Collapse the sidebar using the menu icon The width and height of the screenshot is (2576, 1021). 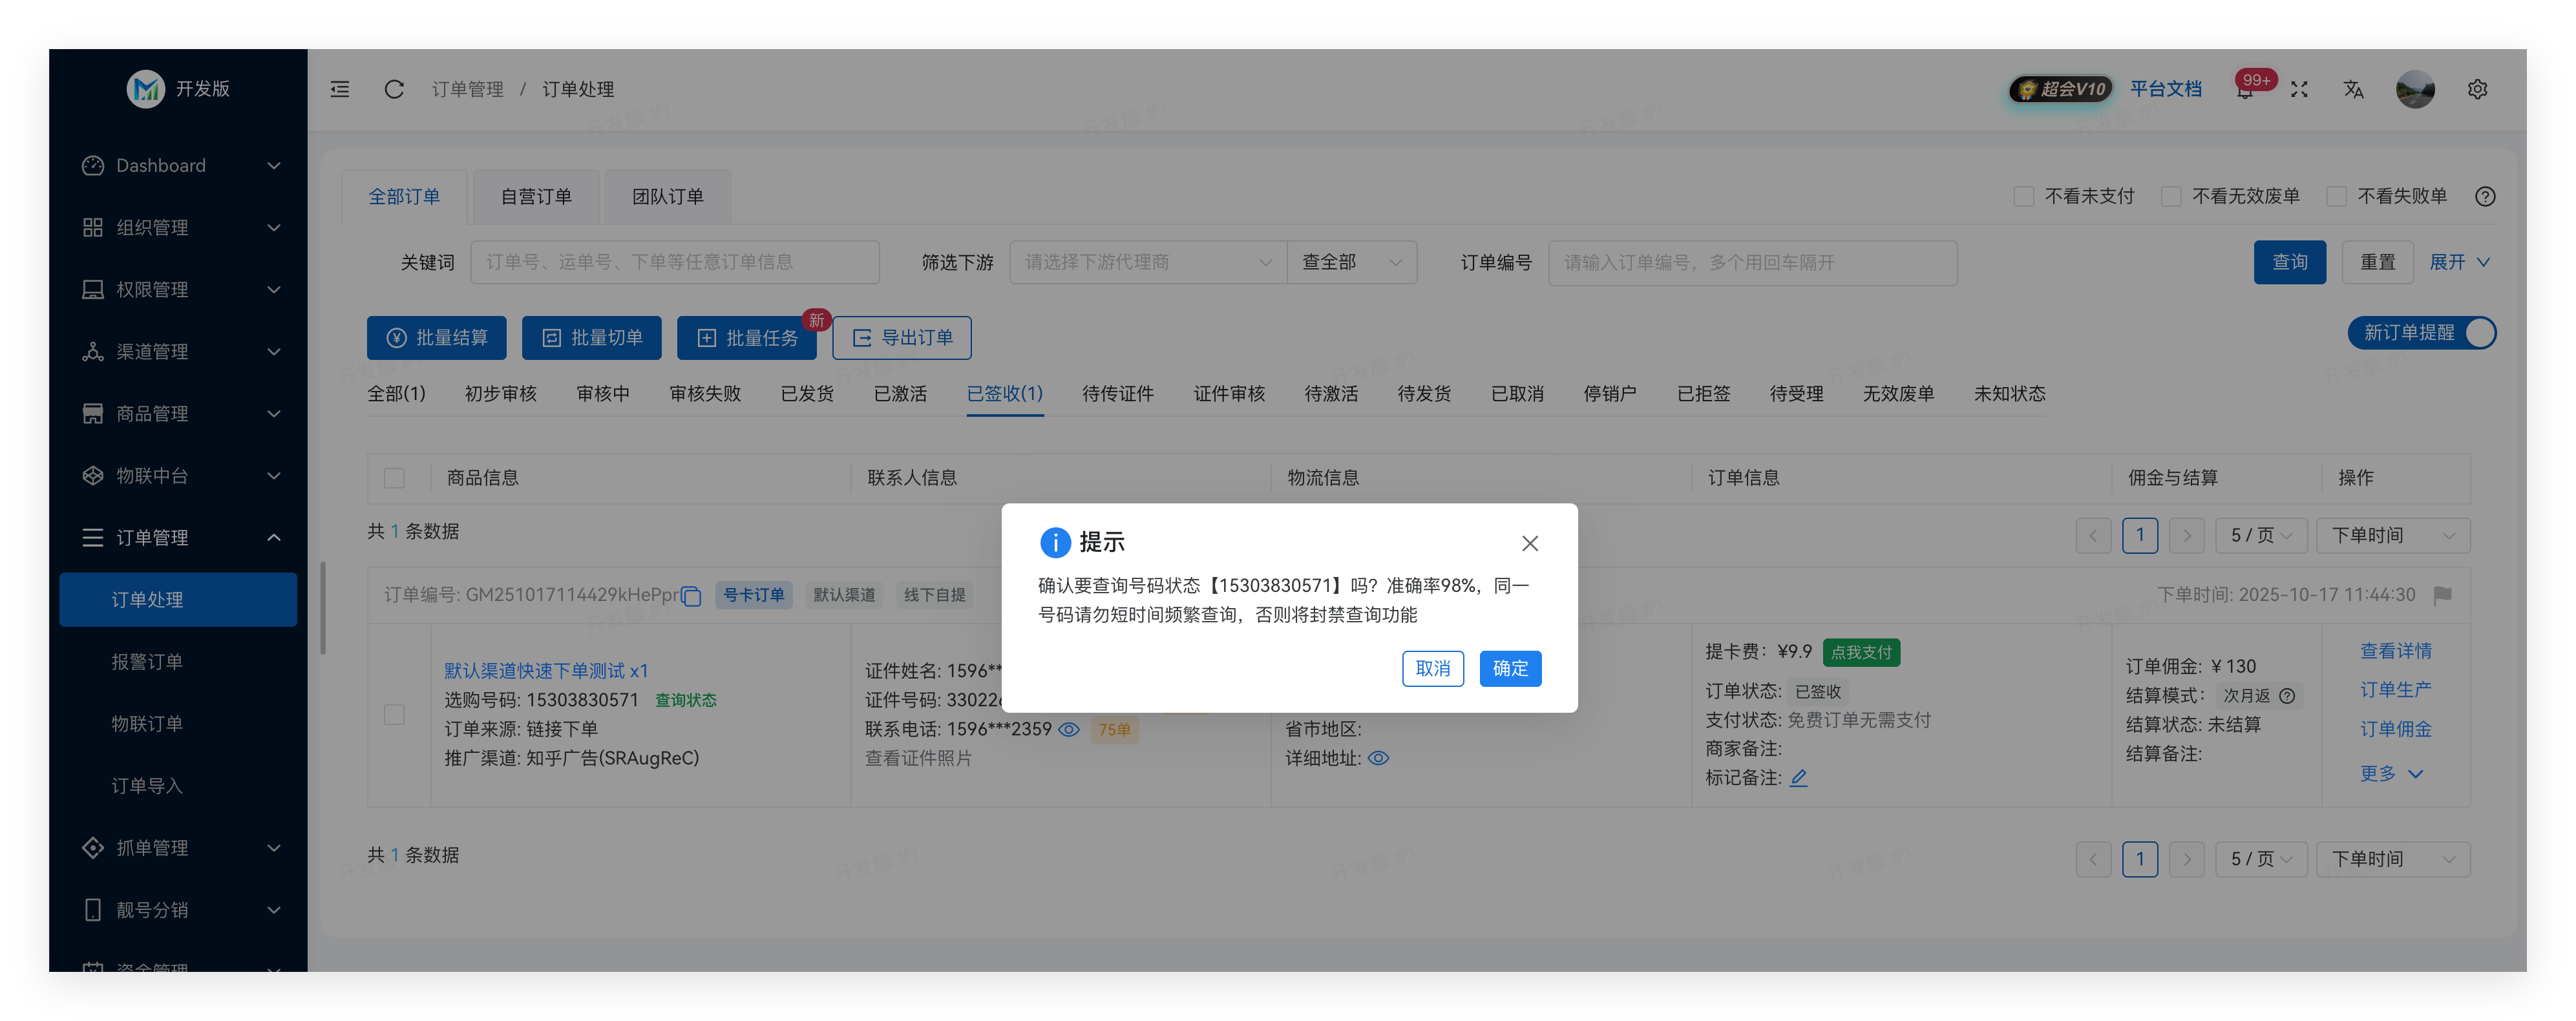[x=339, y=89]
